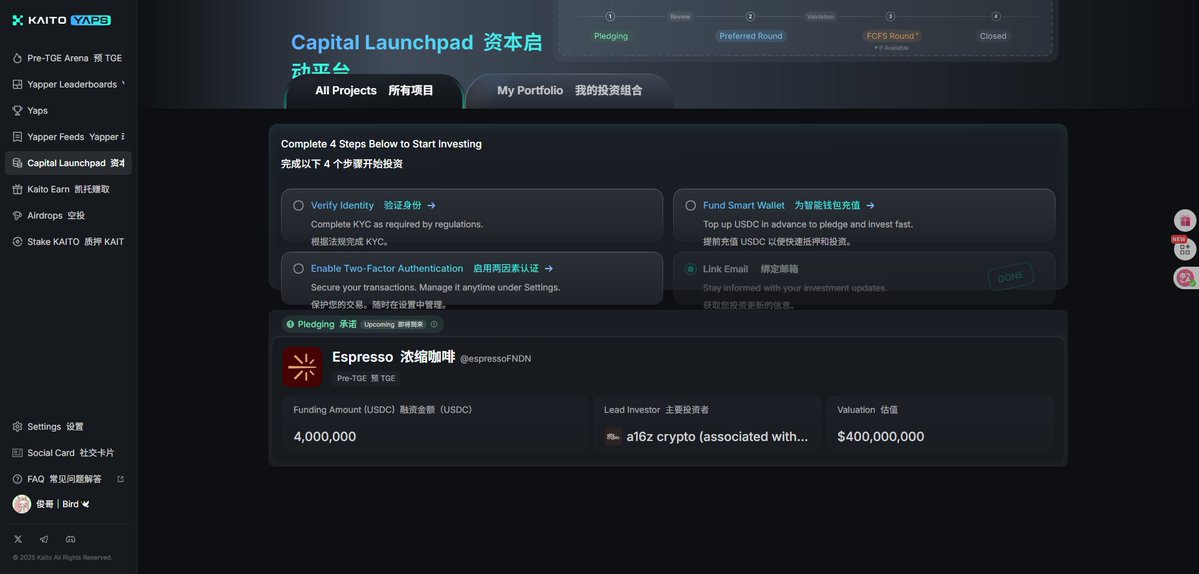Click the Settings gear icon
The height and width of the screenshot is (574, 1199).
click(18, 426)
